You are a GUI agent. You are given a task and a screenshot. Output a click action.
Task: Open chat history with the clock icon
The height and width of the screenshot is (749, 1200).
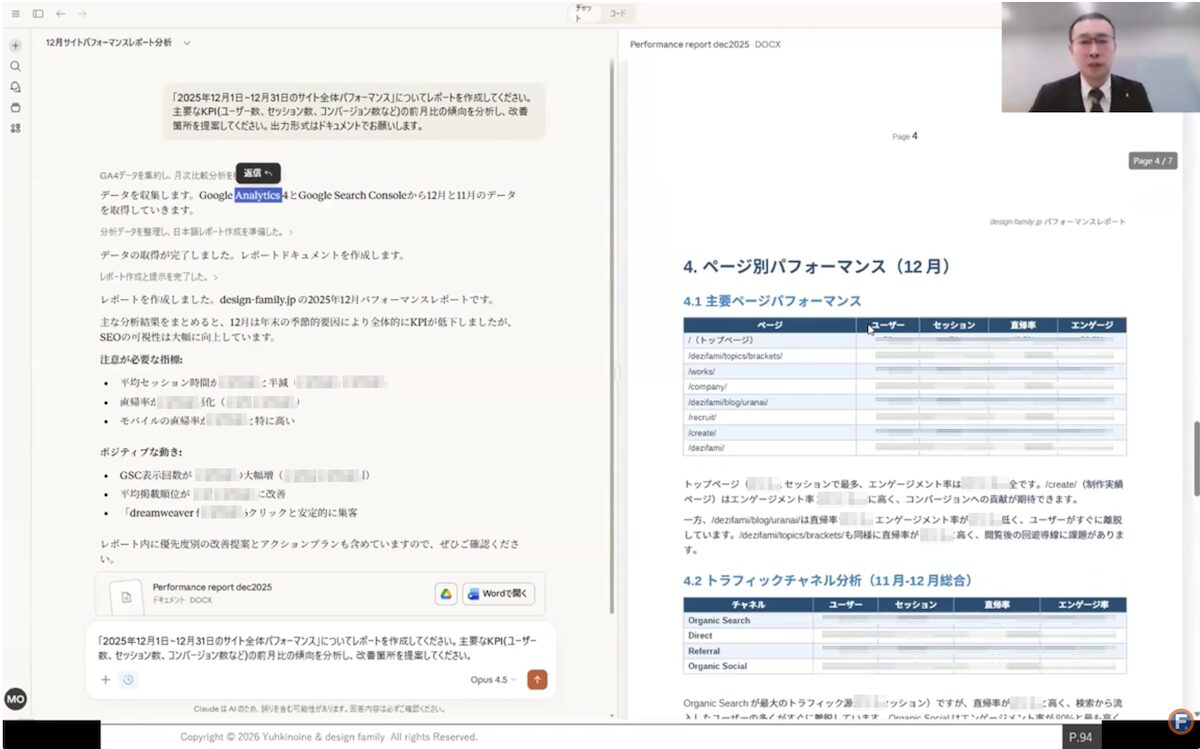[128, 679]
